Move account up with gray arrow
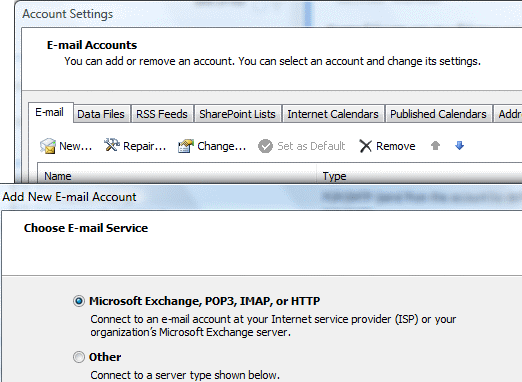 (x=435, y=145)
